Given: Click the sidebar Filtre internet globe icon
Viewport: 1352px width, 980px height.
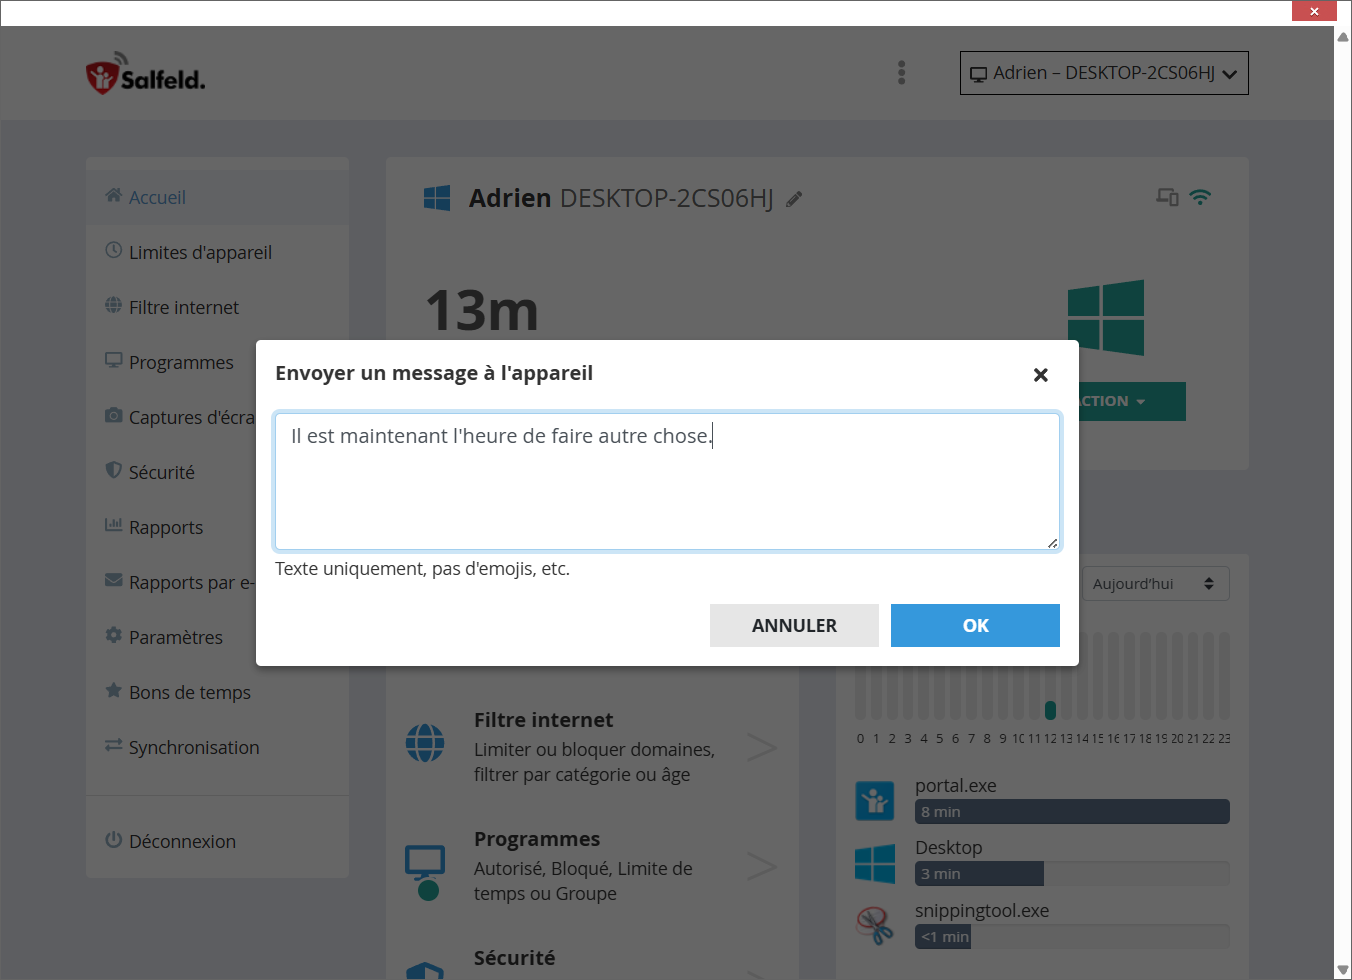Looking at the screenshot, I should tap(114, 305).
